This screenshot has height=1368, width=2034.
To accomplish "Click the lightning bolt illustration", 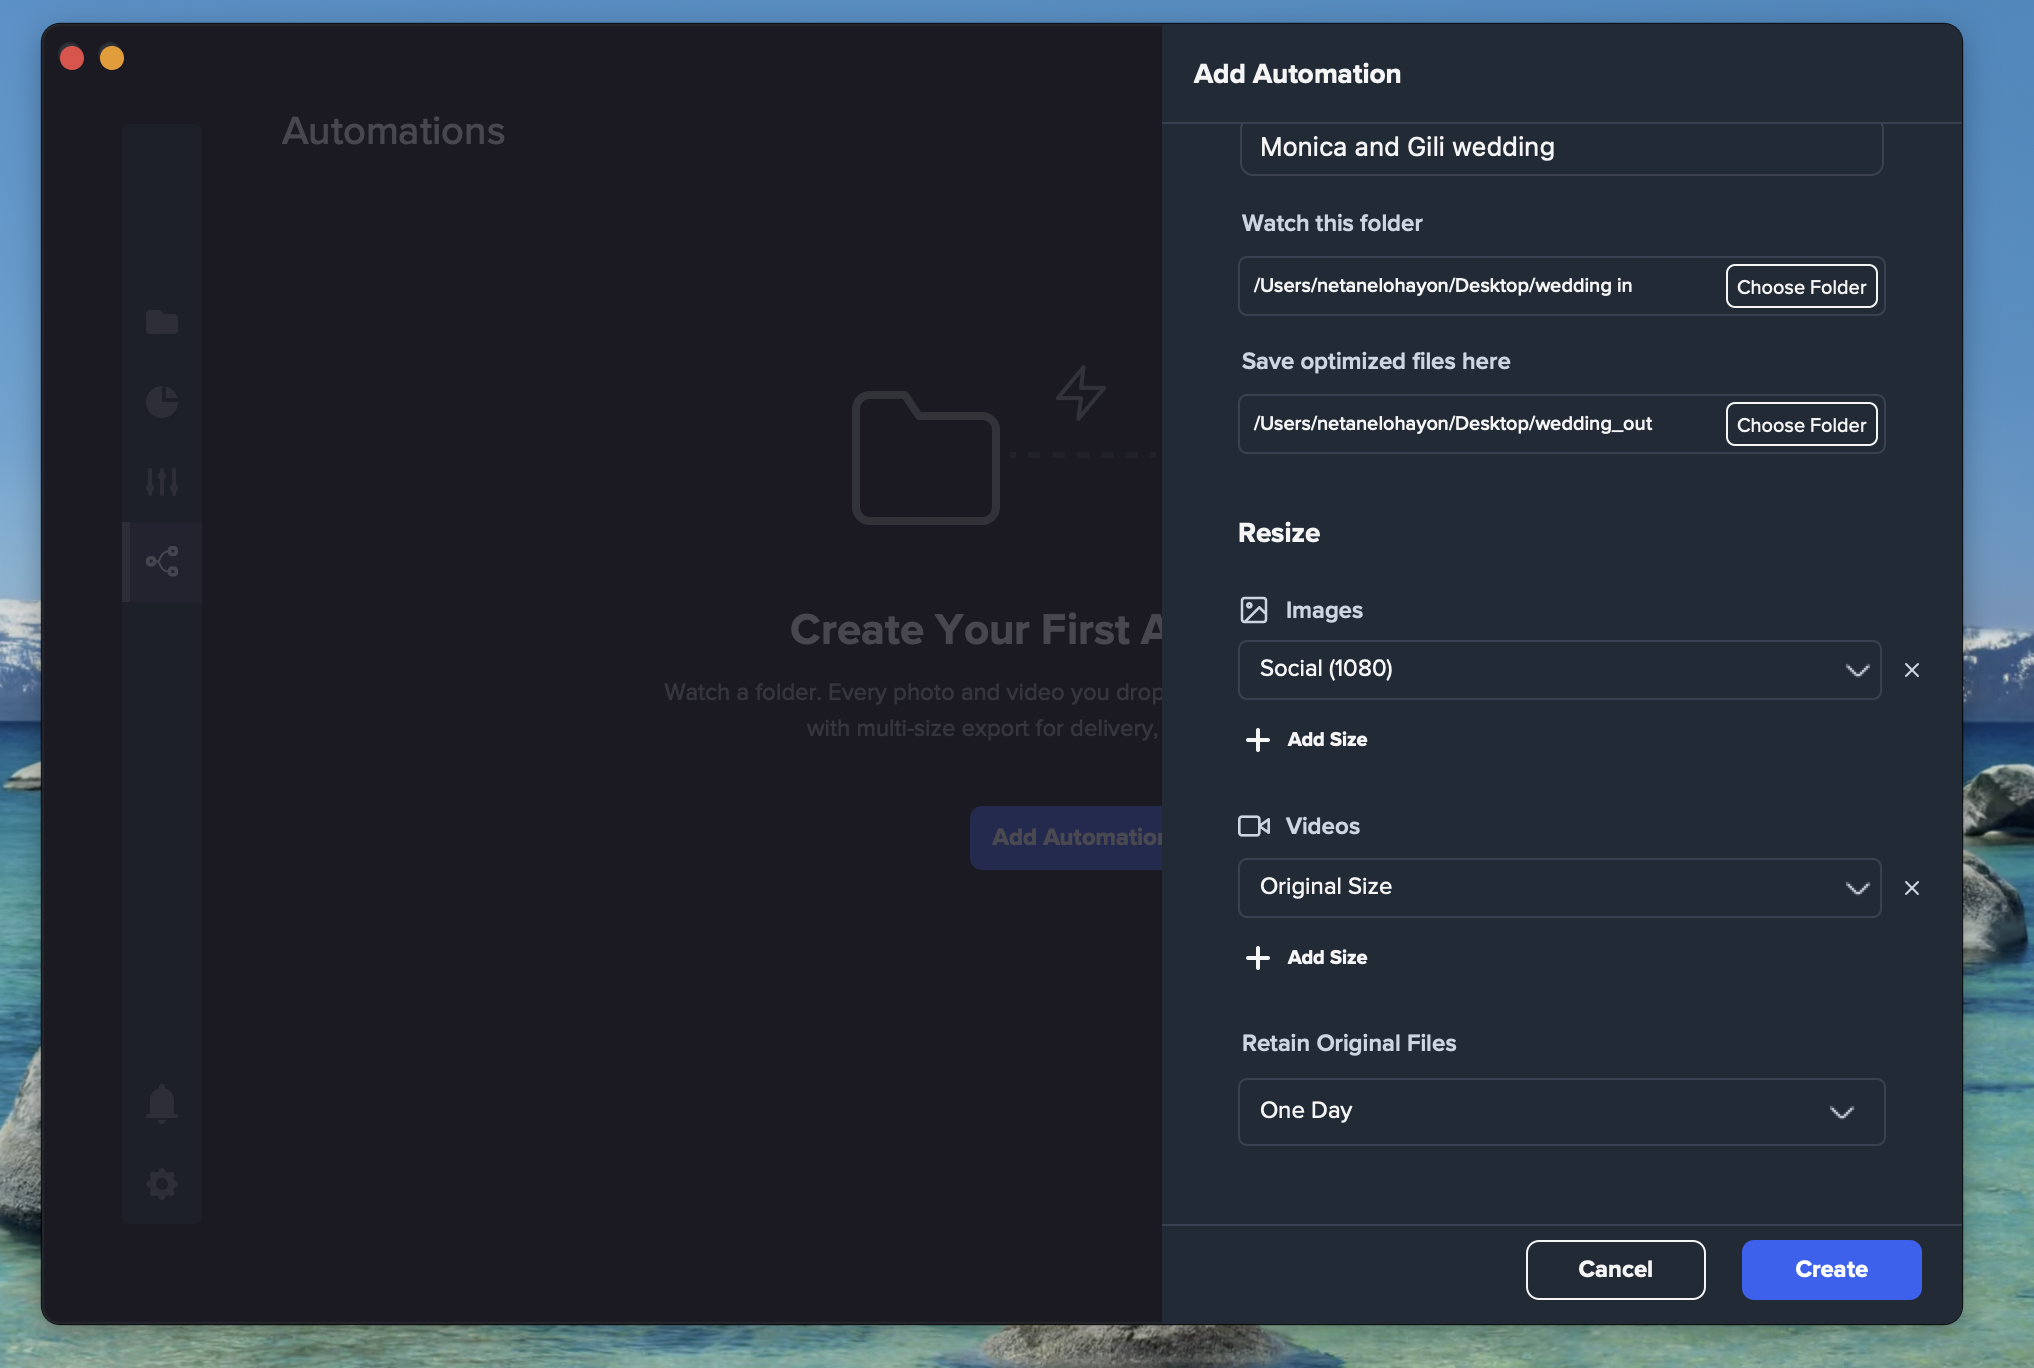I will coord(1081,393).
